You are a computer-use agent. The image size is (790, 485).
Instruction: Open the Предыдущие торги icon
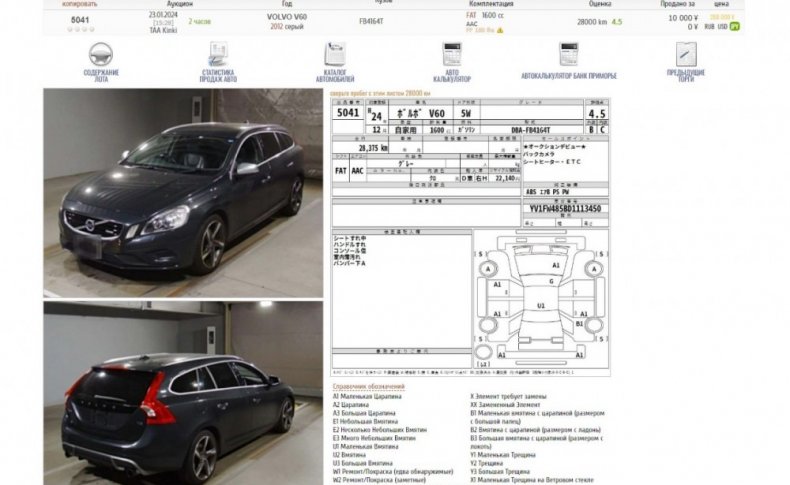[686, 54]
